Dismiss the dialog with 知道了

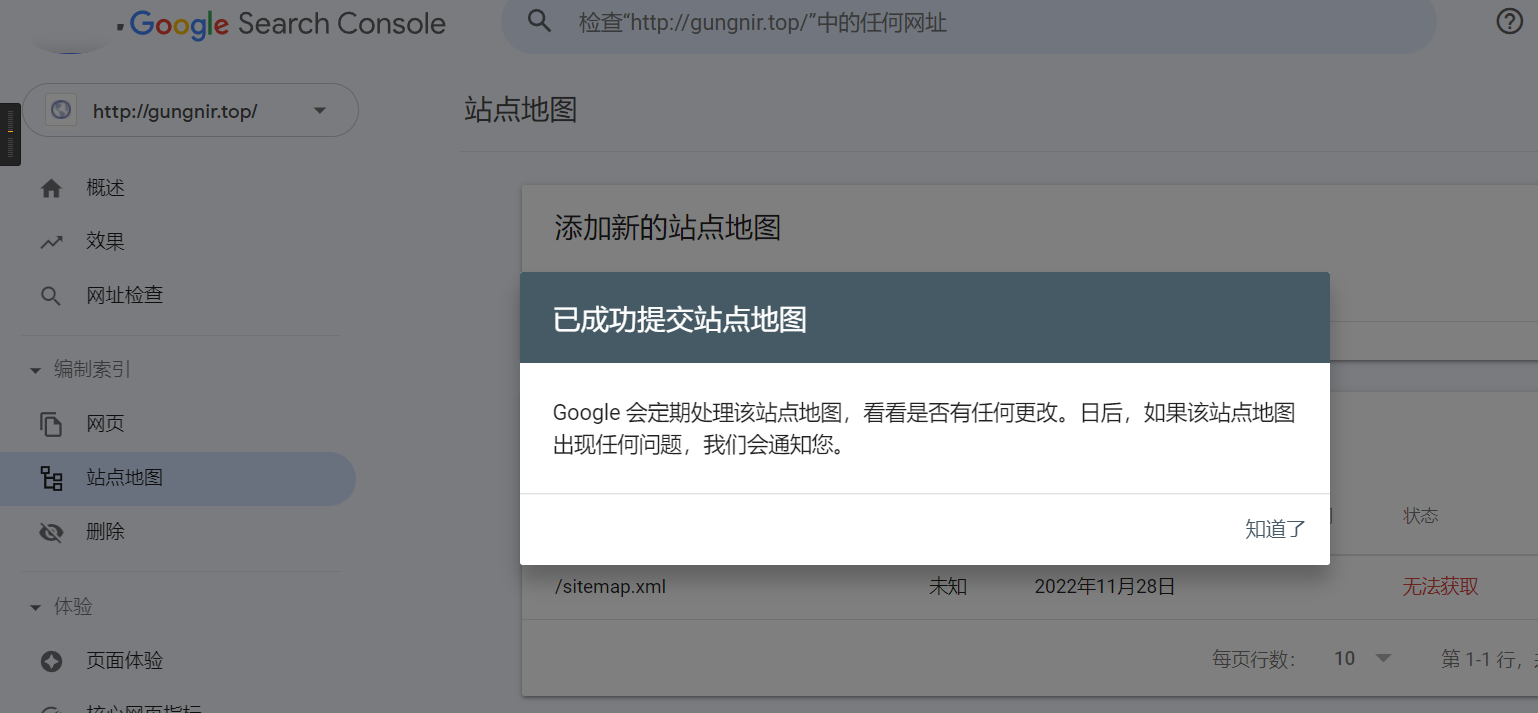pyautogui.click(x=1275, y=529)
